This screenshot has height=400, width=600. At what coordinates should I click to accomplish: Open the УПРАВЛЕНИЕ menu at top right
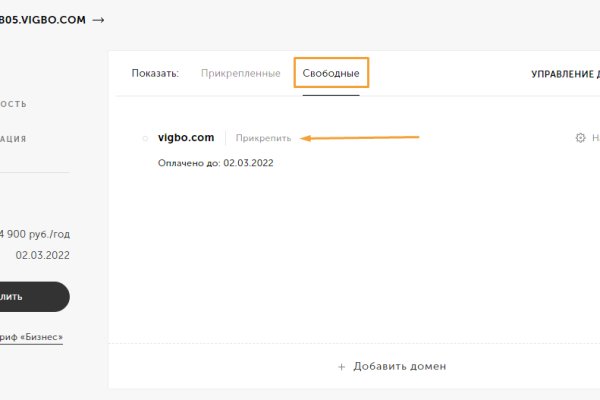[564, 74]
